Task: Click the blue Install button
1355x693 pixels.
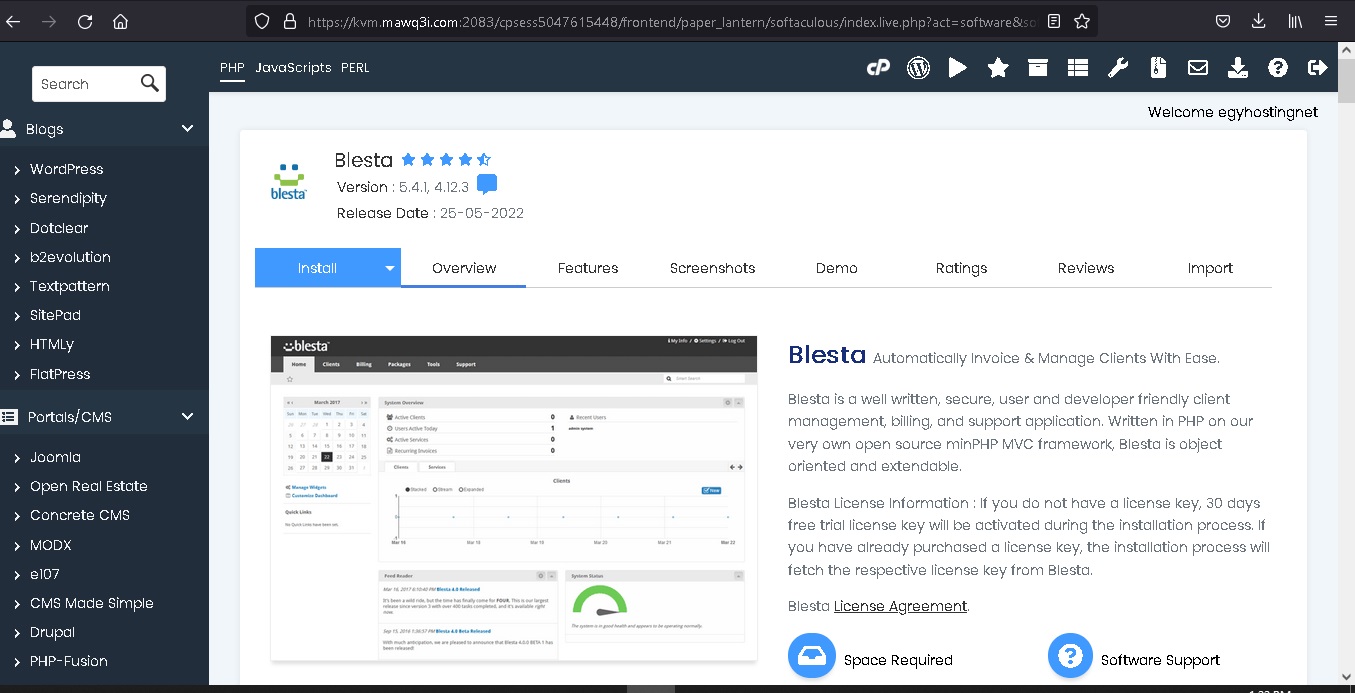Action: click(317, 268)
